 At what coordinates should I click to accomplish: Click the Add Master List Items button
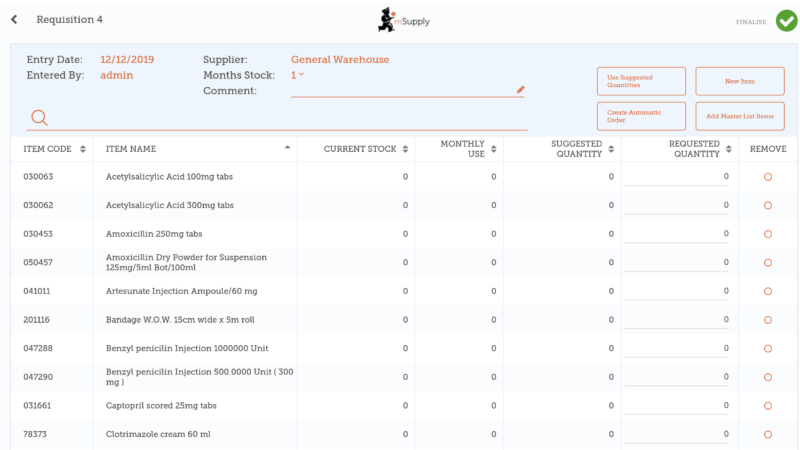click(740, 116)
